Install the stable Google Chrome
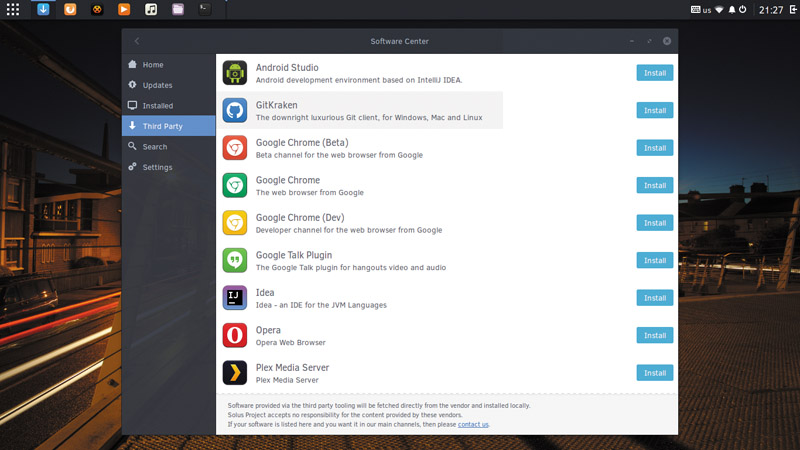 pos(655,185)
